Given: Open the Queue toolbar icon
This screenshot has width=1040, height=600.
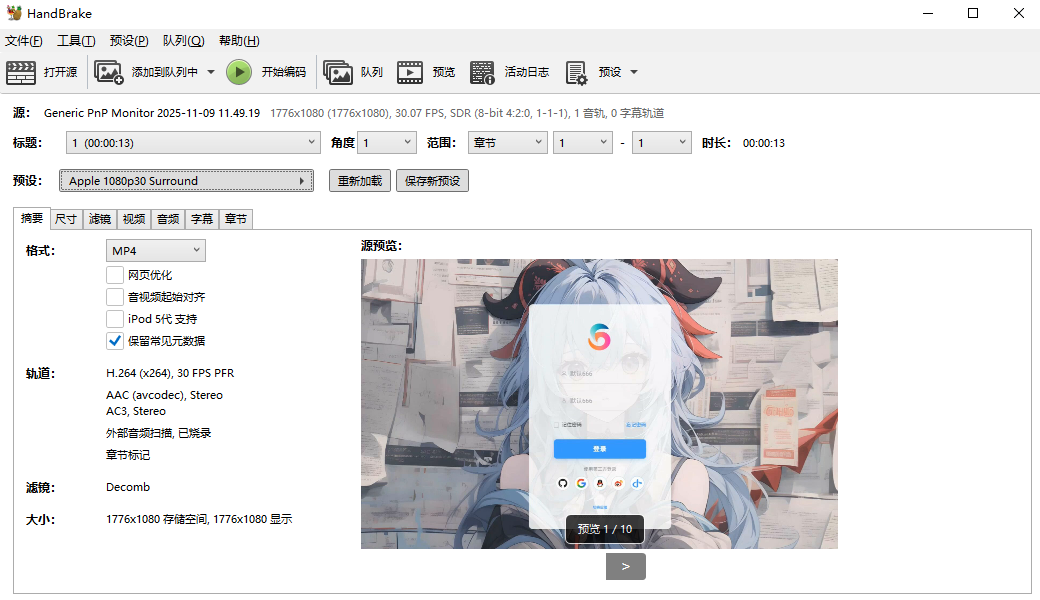Looking at the screenshot, I should point(338,72).
